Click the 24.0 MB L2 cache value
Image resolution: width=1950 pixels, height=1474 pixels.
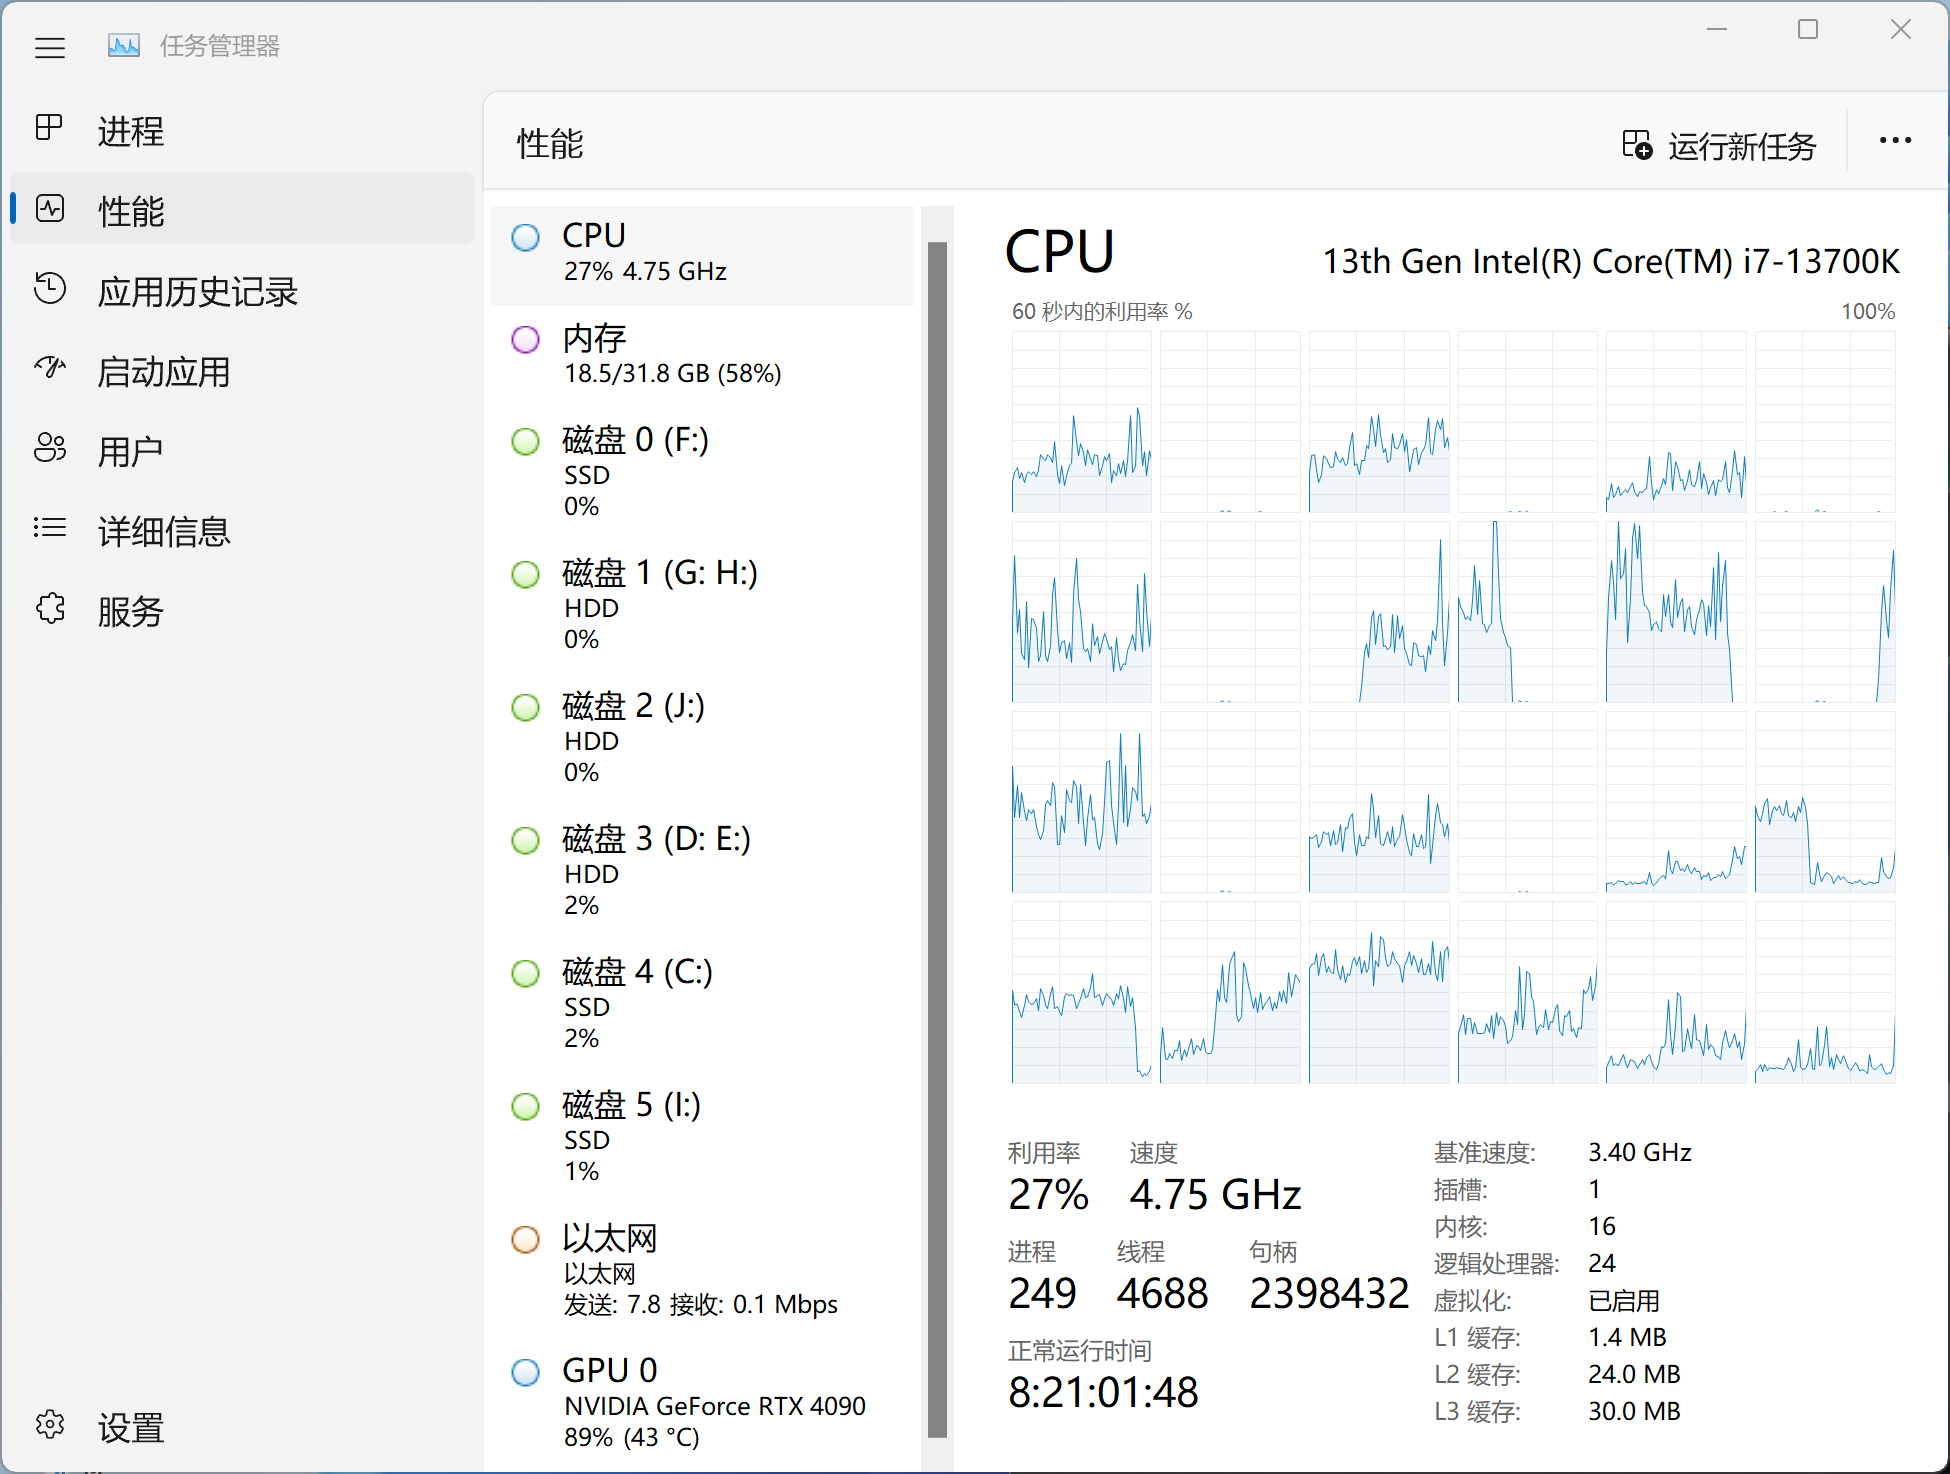(1634, 1375)
